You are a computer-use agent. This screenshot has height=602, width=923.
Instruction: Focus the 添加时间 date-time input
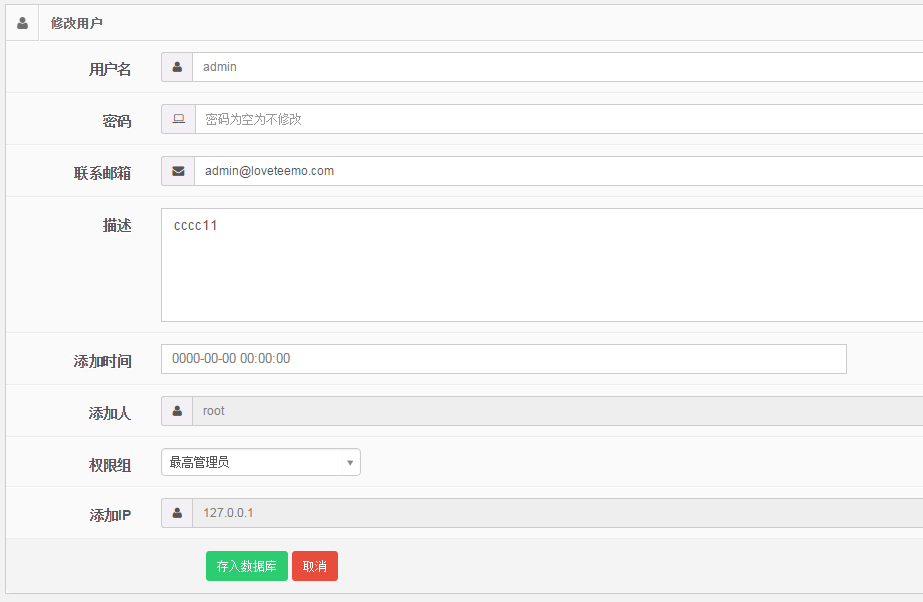(x=503, y=359)
